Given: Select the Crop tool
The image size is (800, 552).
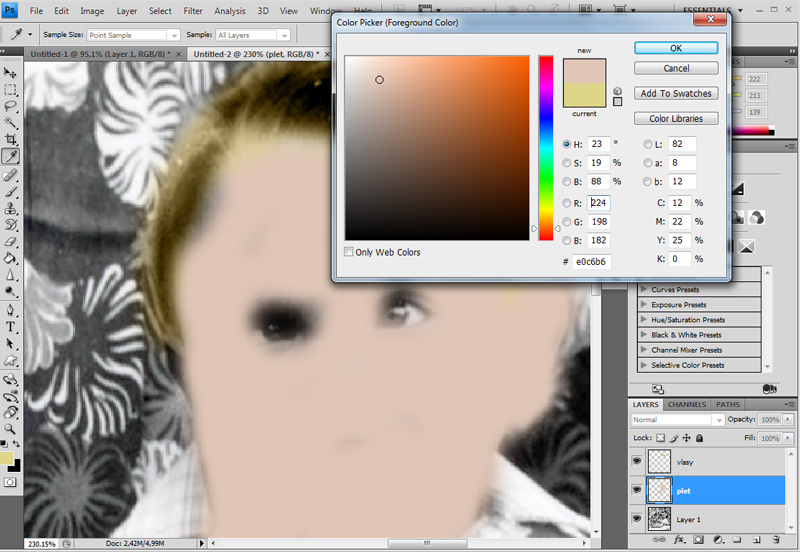Looking at the screenshot, I should (11, 140).
